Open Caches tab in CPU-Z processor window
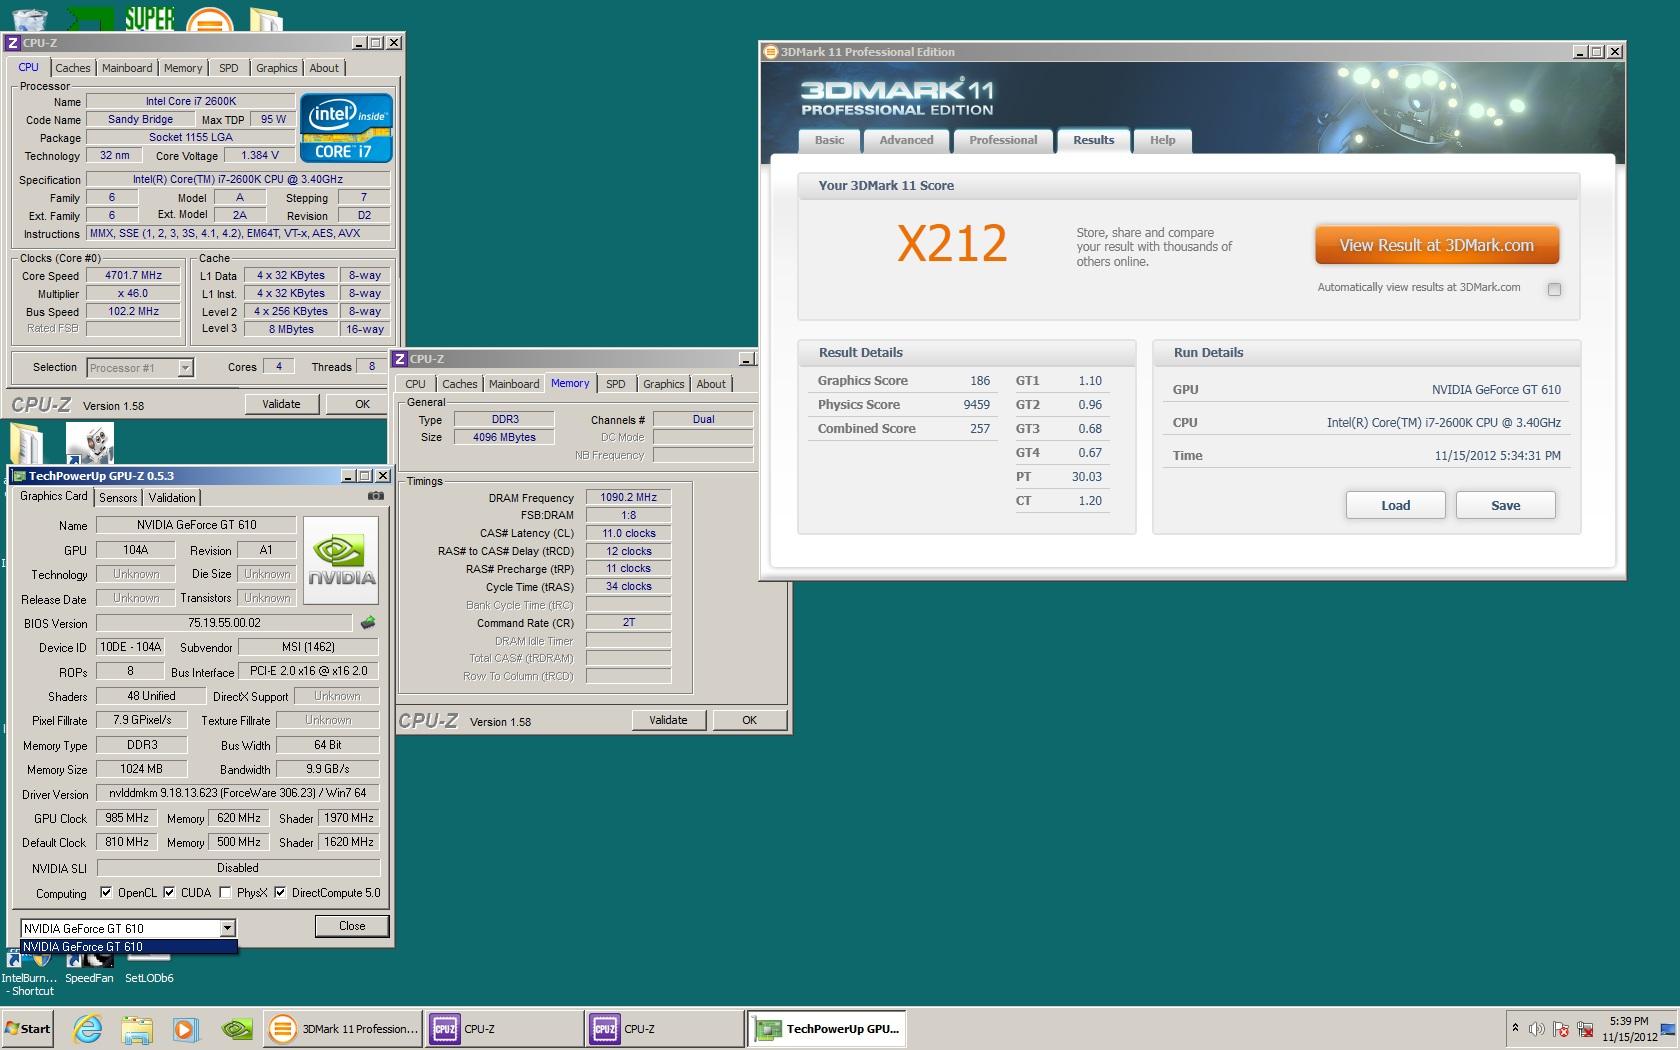1680x1050 pixels. coord(73,68)
